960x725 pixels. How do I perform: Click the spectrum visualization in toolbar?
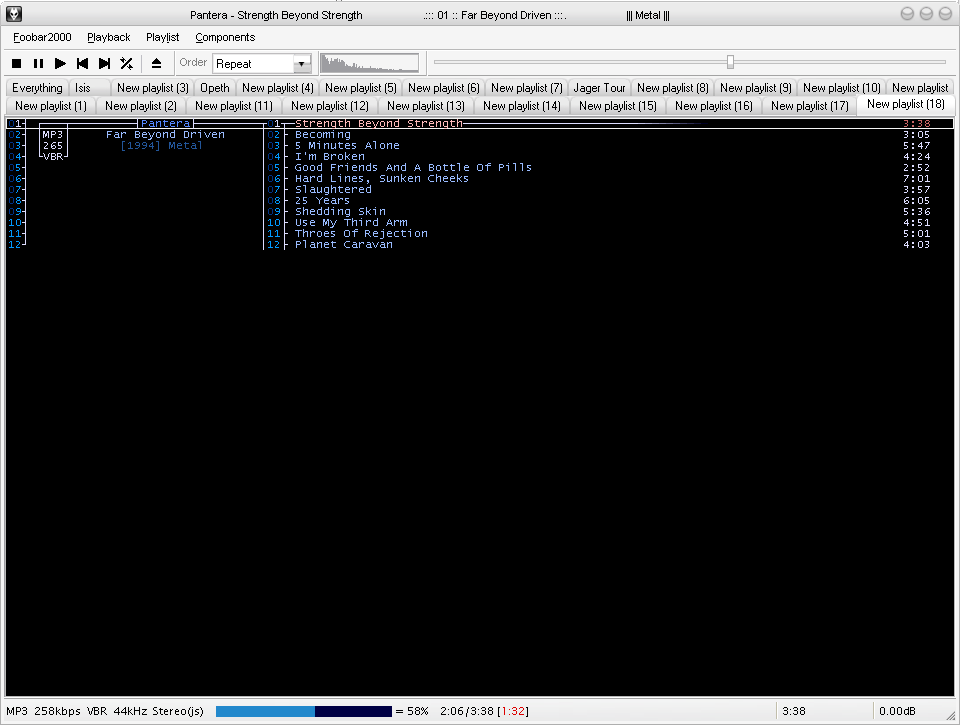click(369, 63)
